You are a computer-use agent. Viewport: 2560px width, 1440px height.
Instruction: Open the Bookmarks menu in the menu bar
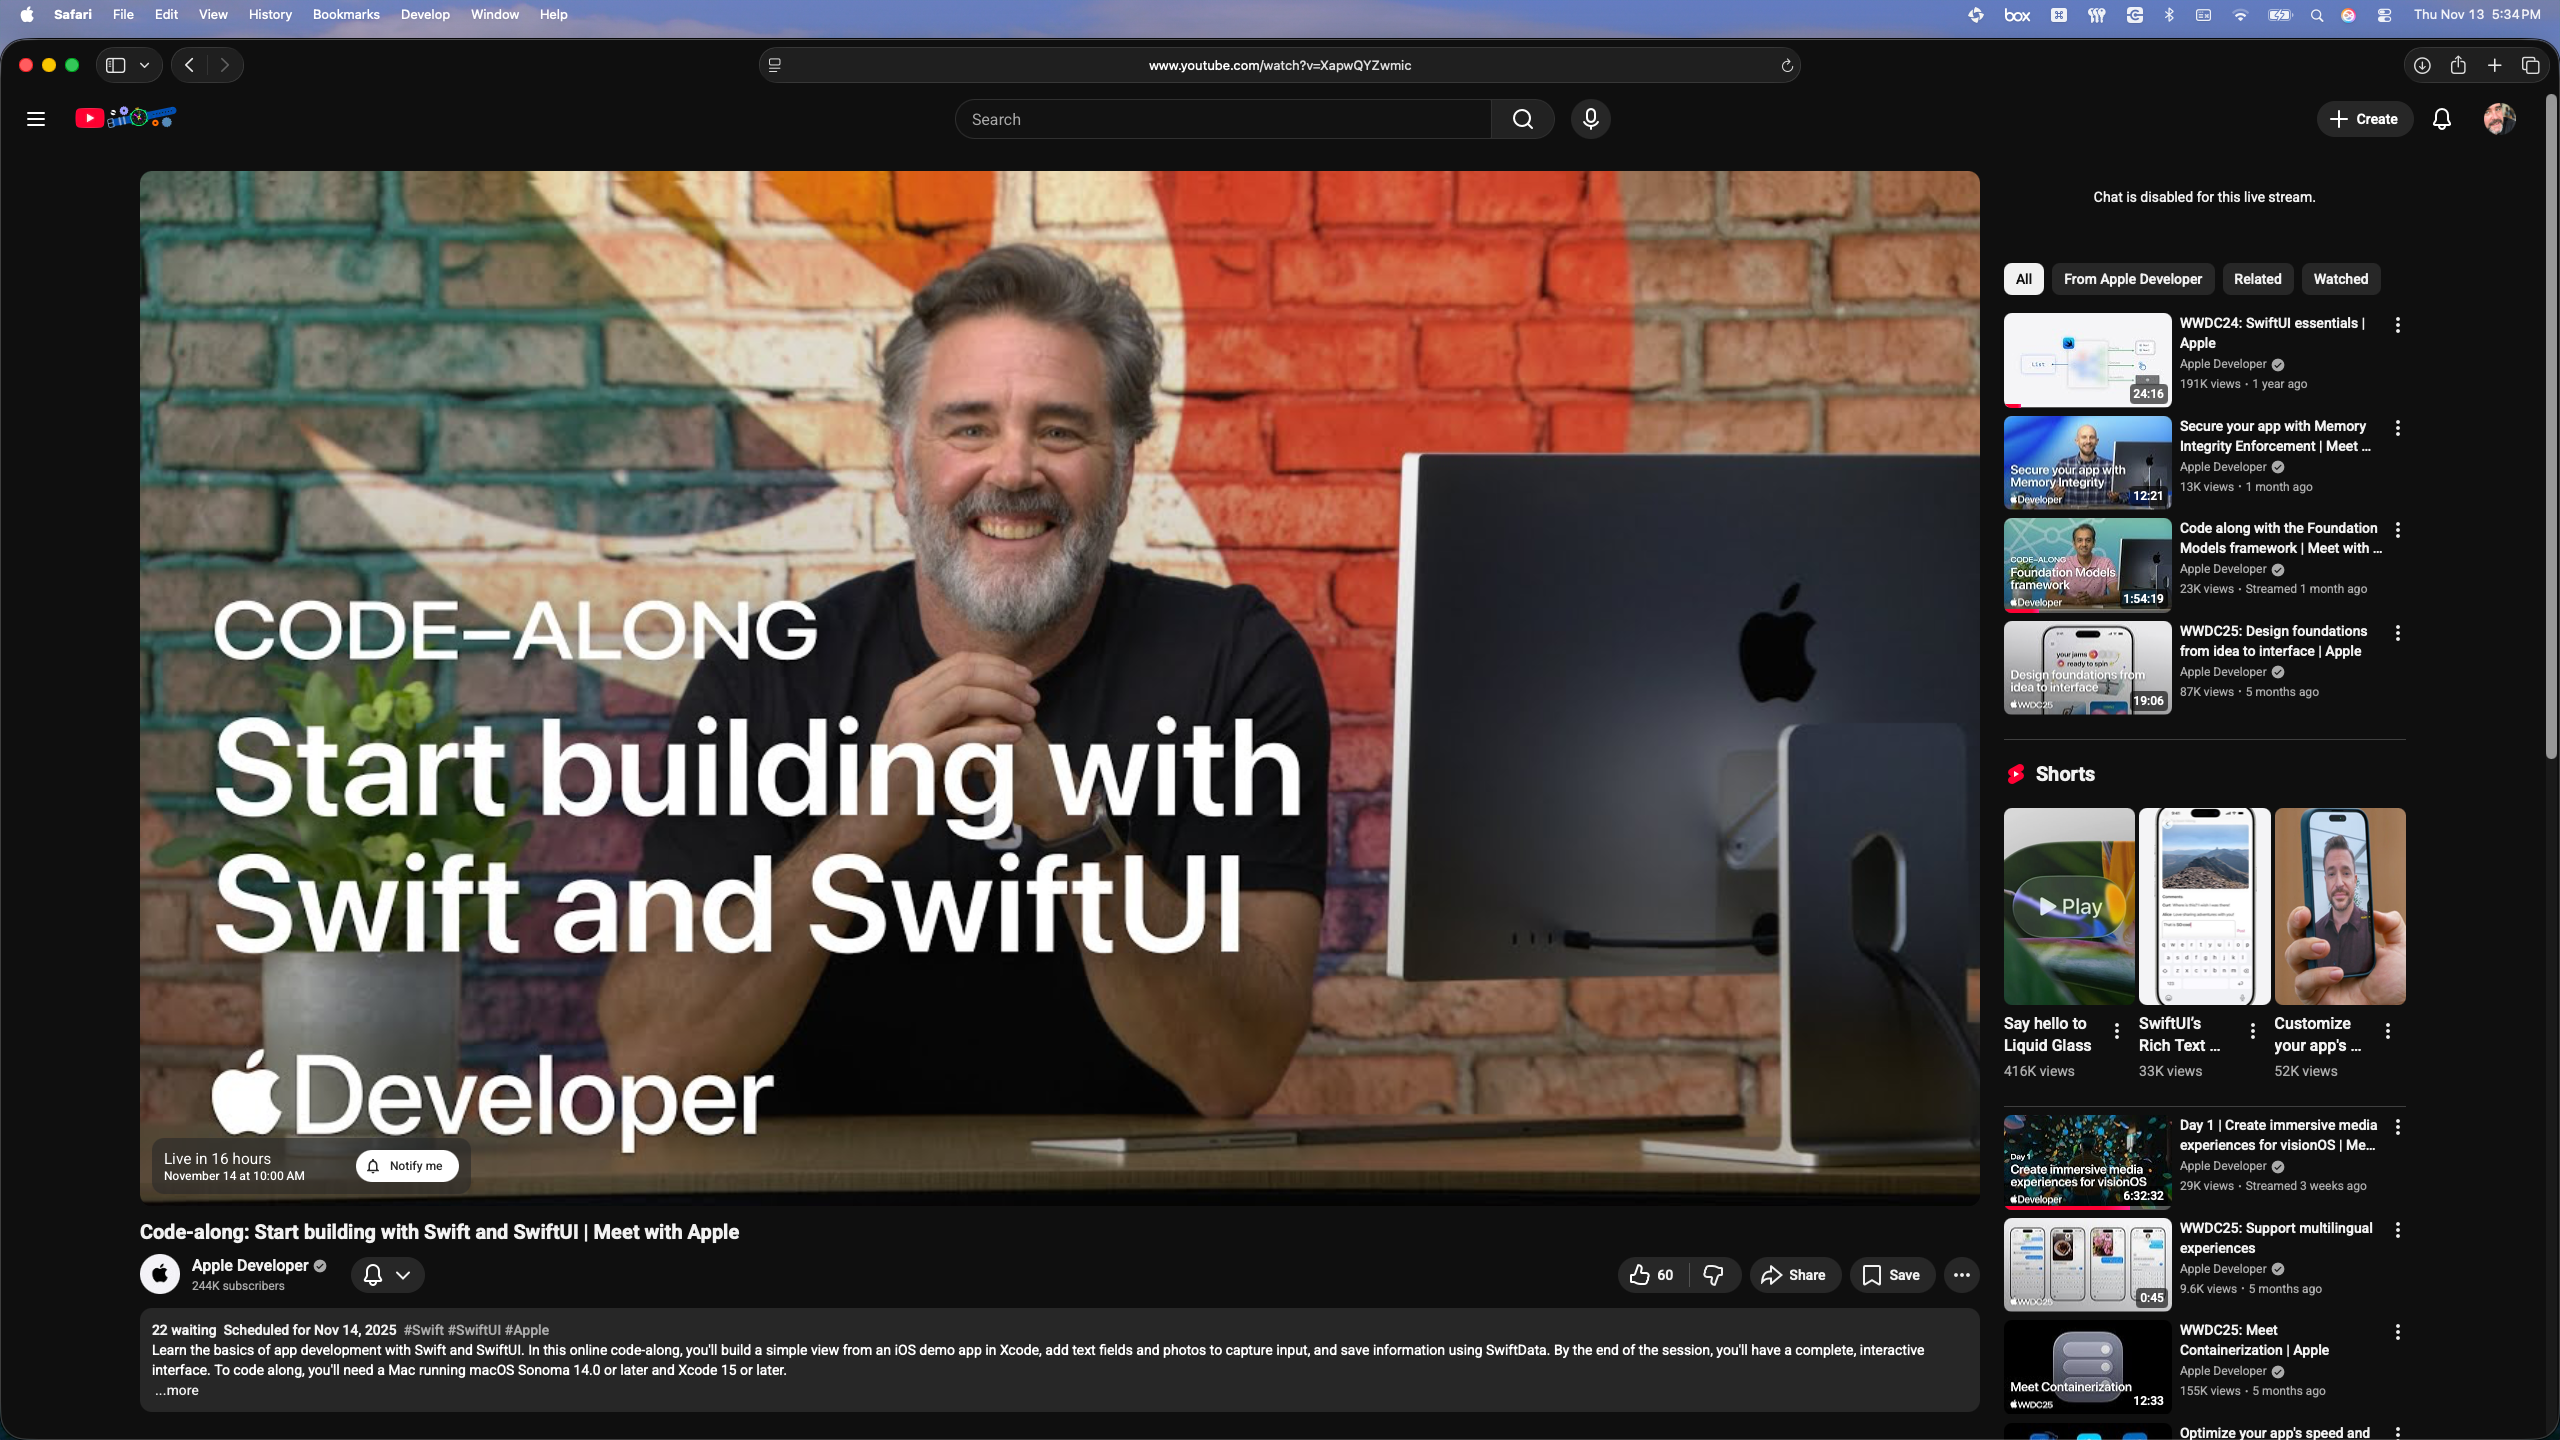(x=345, y=14)
